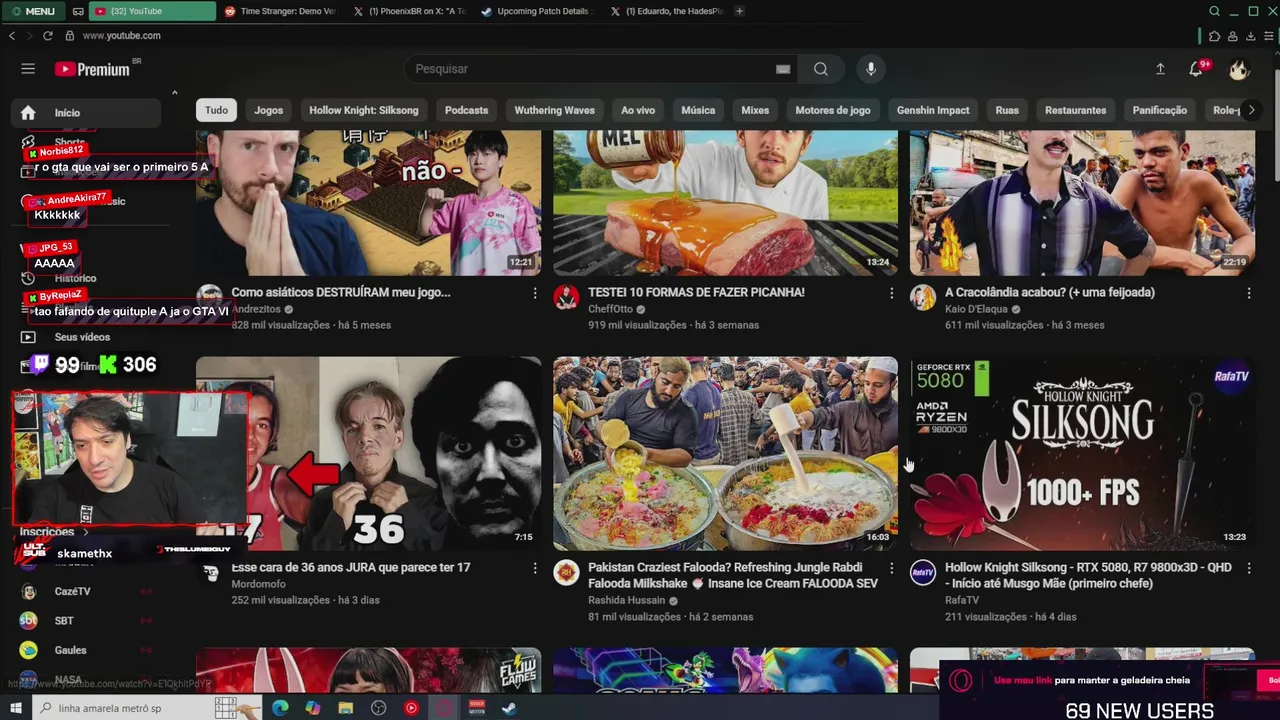The height and width of the screenshot is (720, 1280).
Task: Select the Restaurantes chip
Action: pyautogui.click(x=1076, y=110)
